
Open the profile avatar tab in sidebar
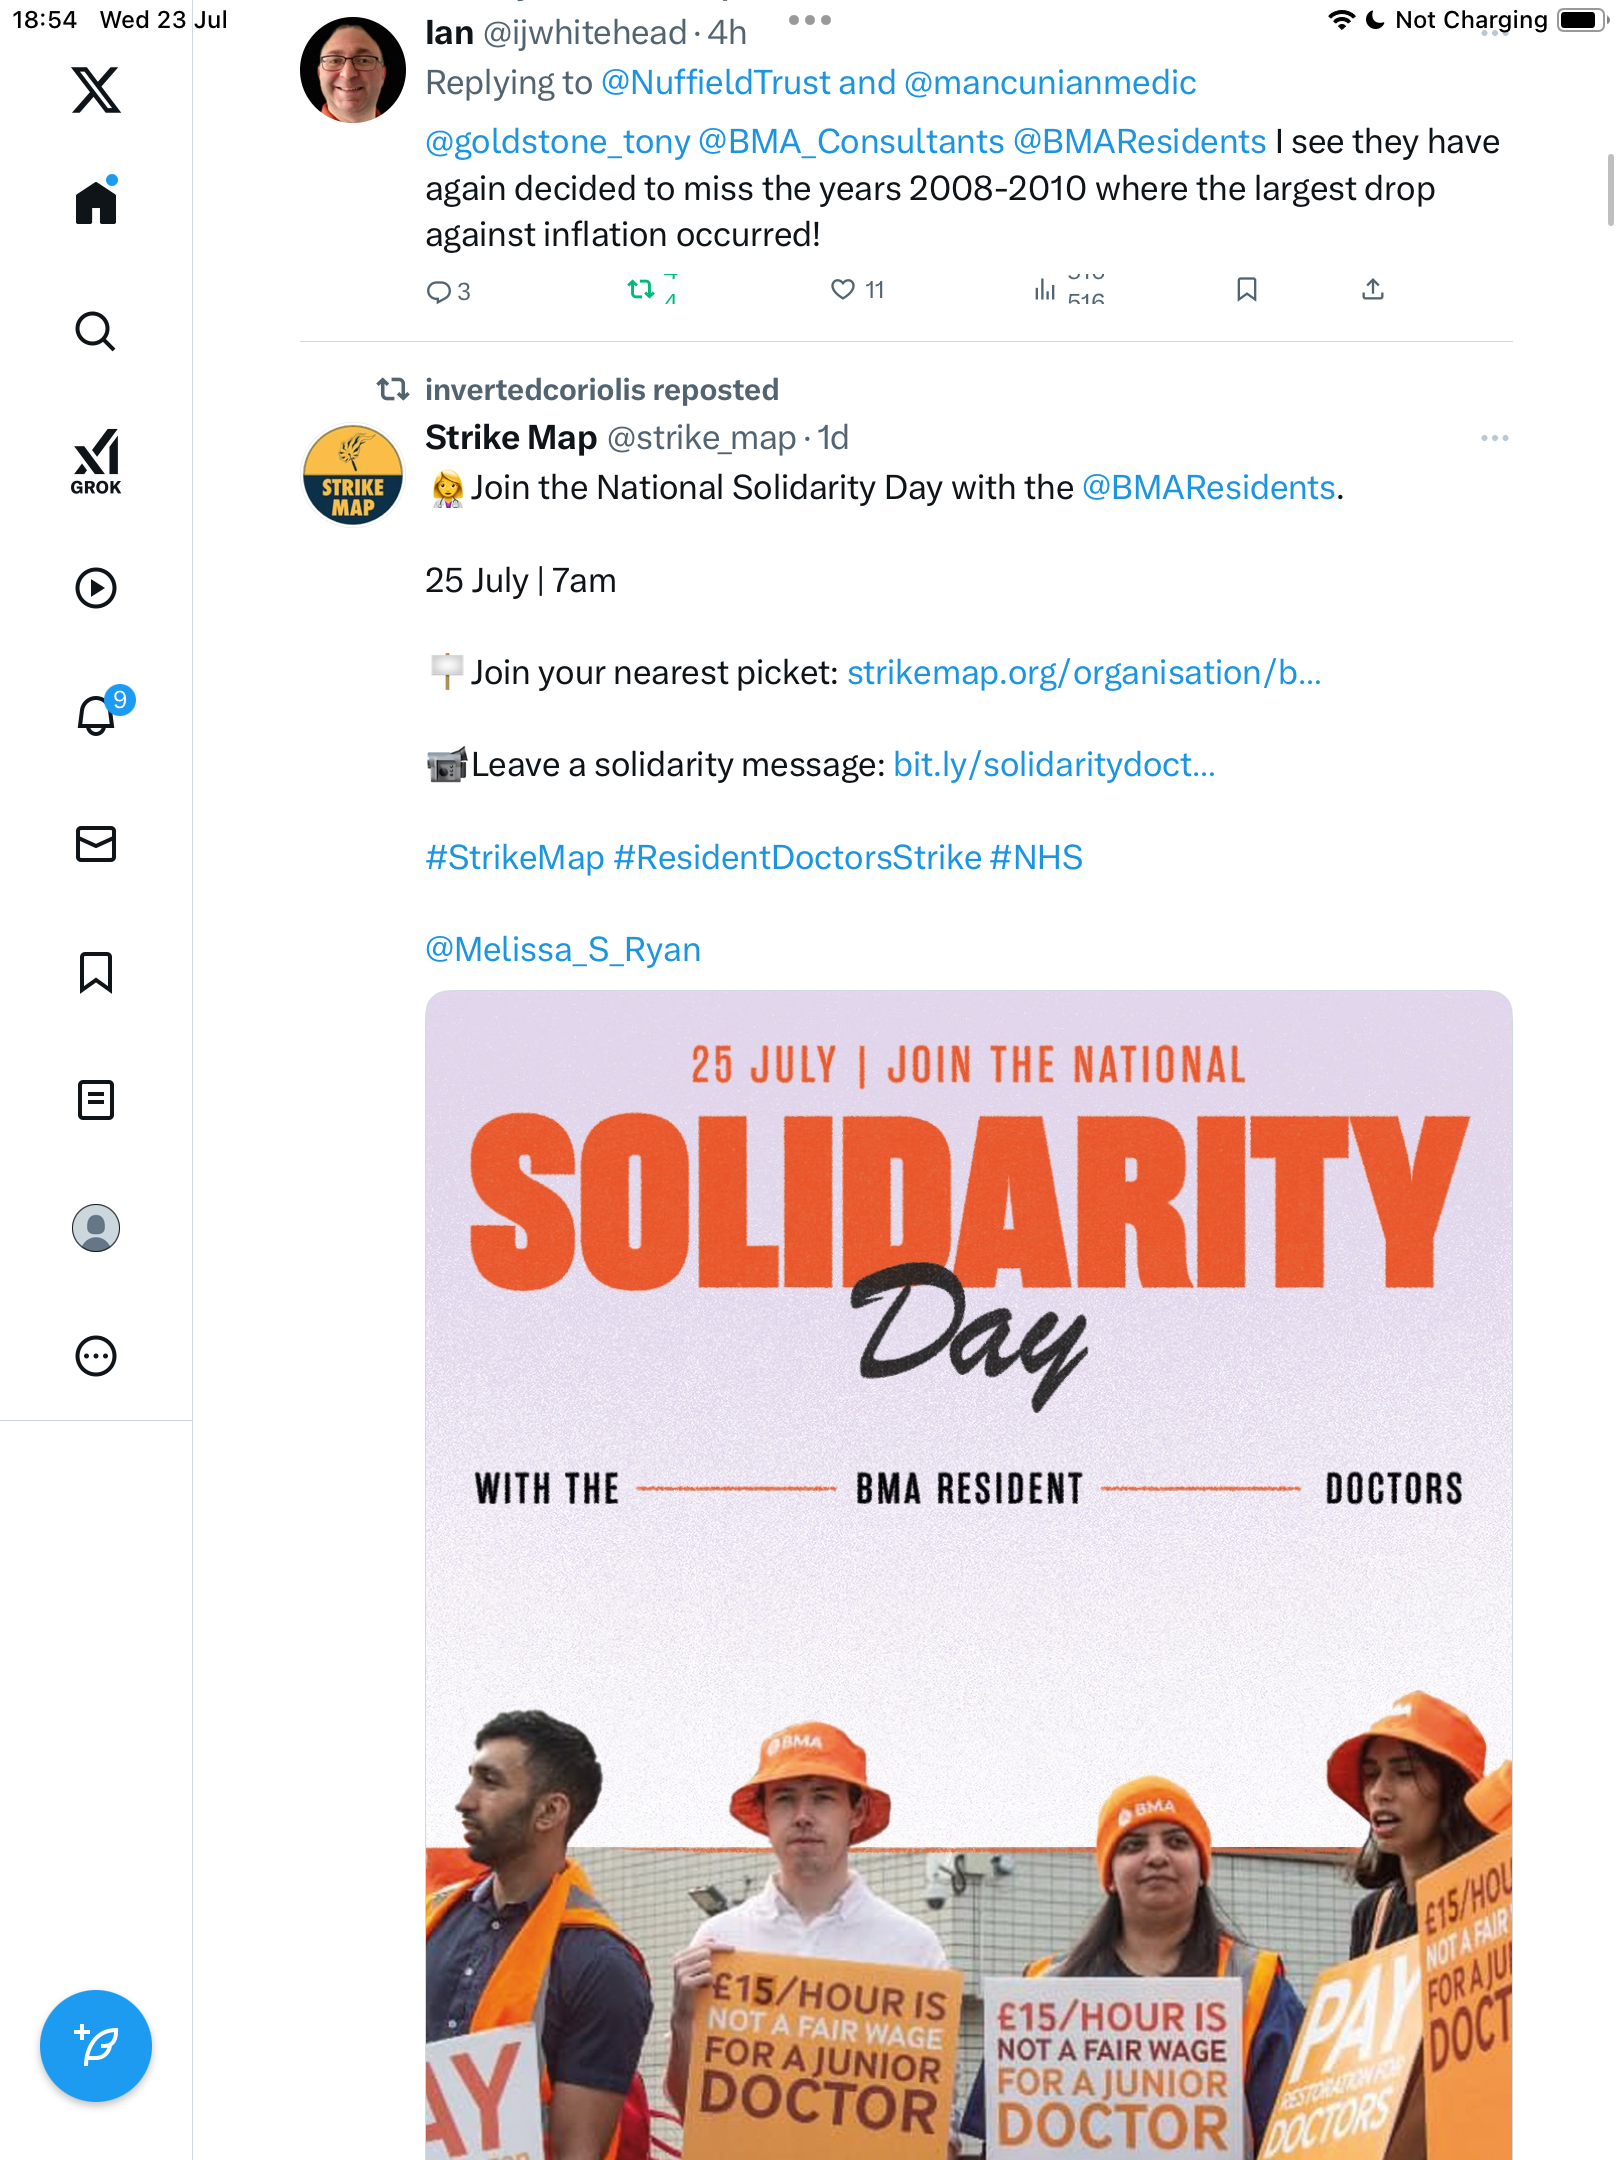[x=96, y=1228]
